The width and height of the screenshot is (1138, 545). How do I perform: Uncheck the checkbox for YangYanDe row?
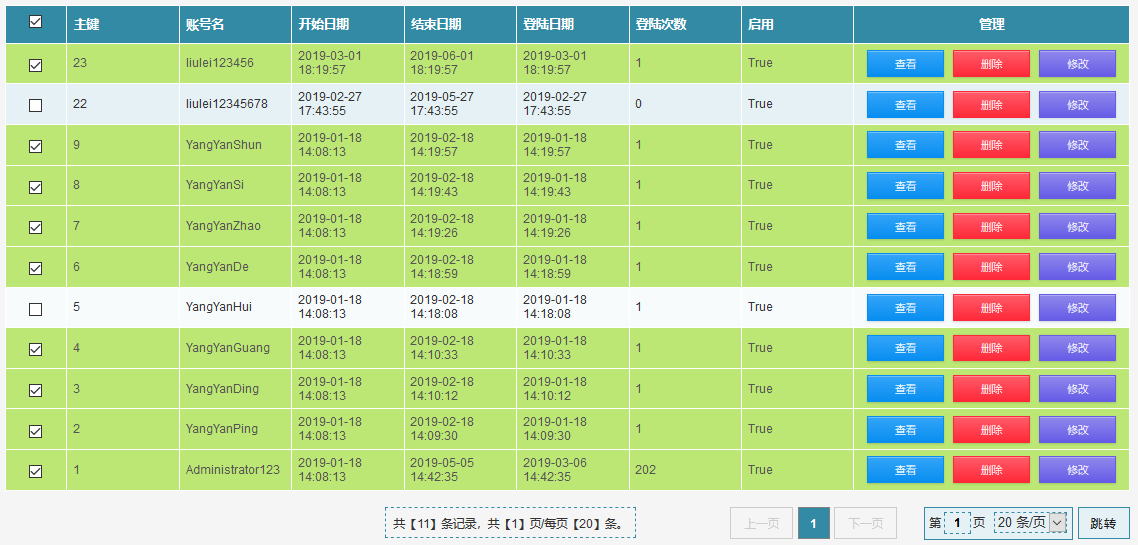click(x=35, y=269)
